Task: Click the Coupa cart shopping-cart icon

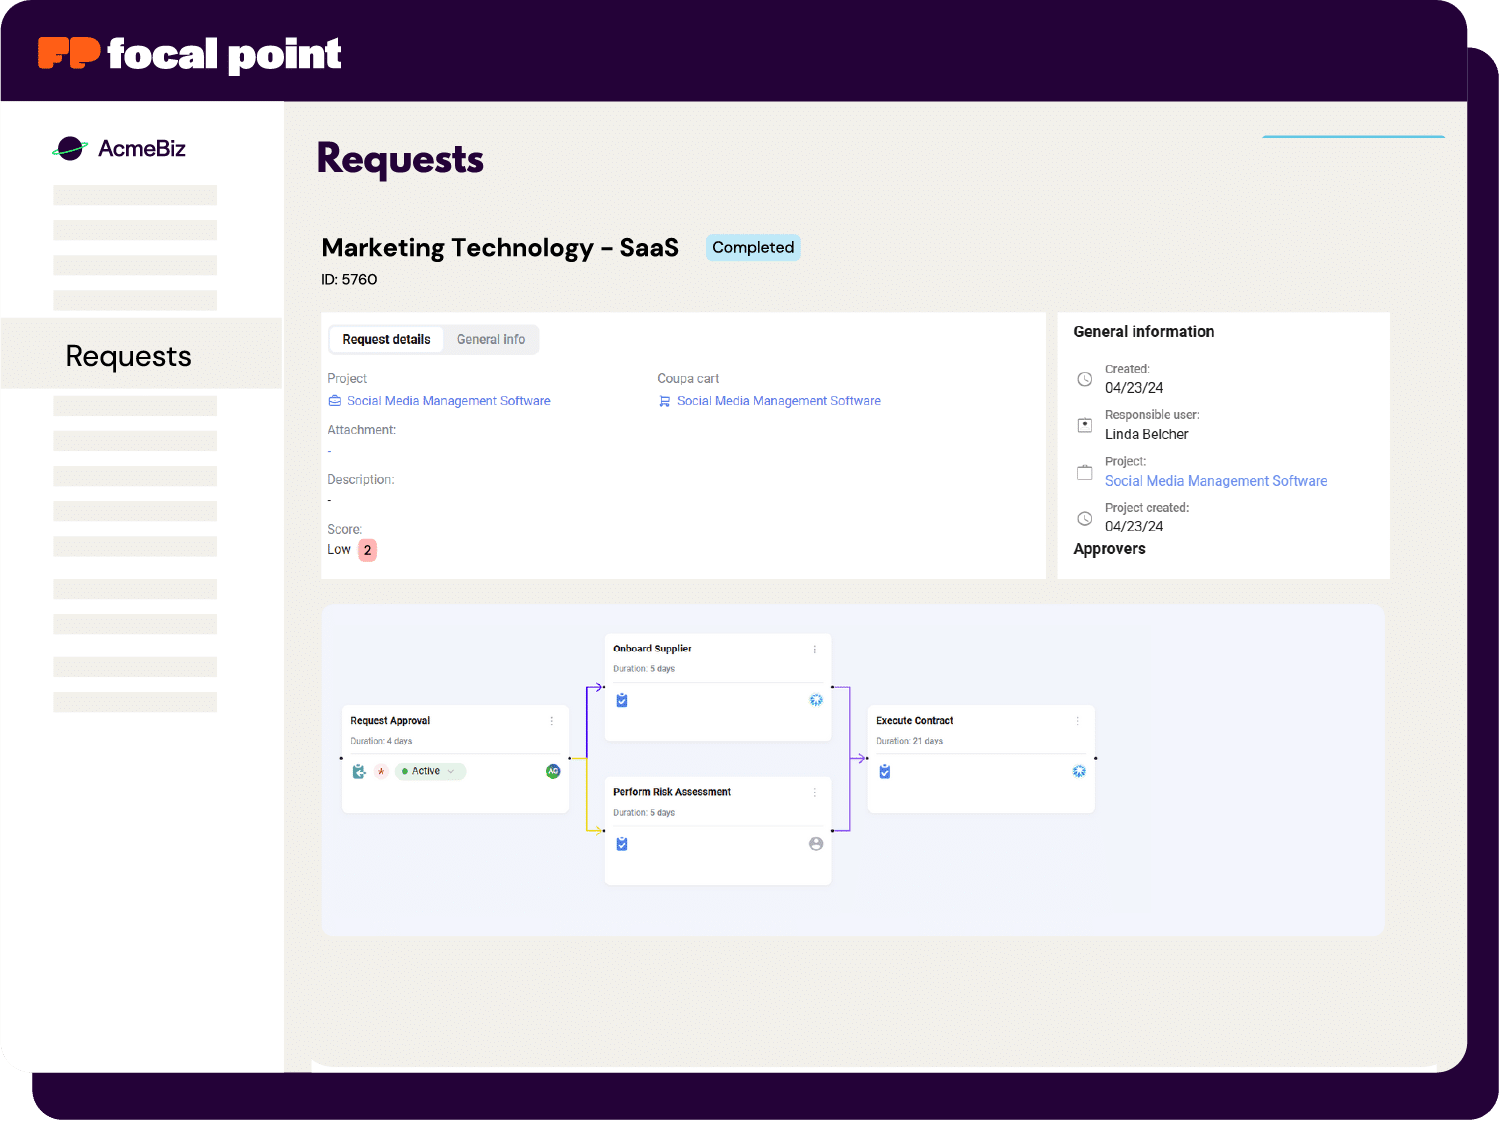Action: tap(665, 400)
